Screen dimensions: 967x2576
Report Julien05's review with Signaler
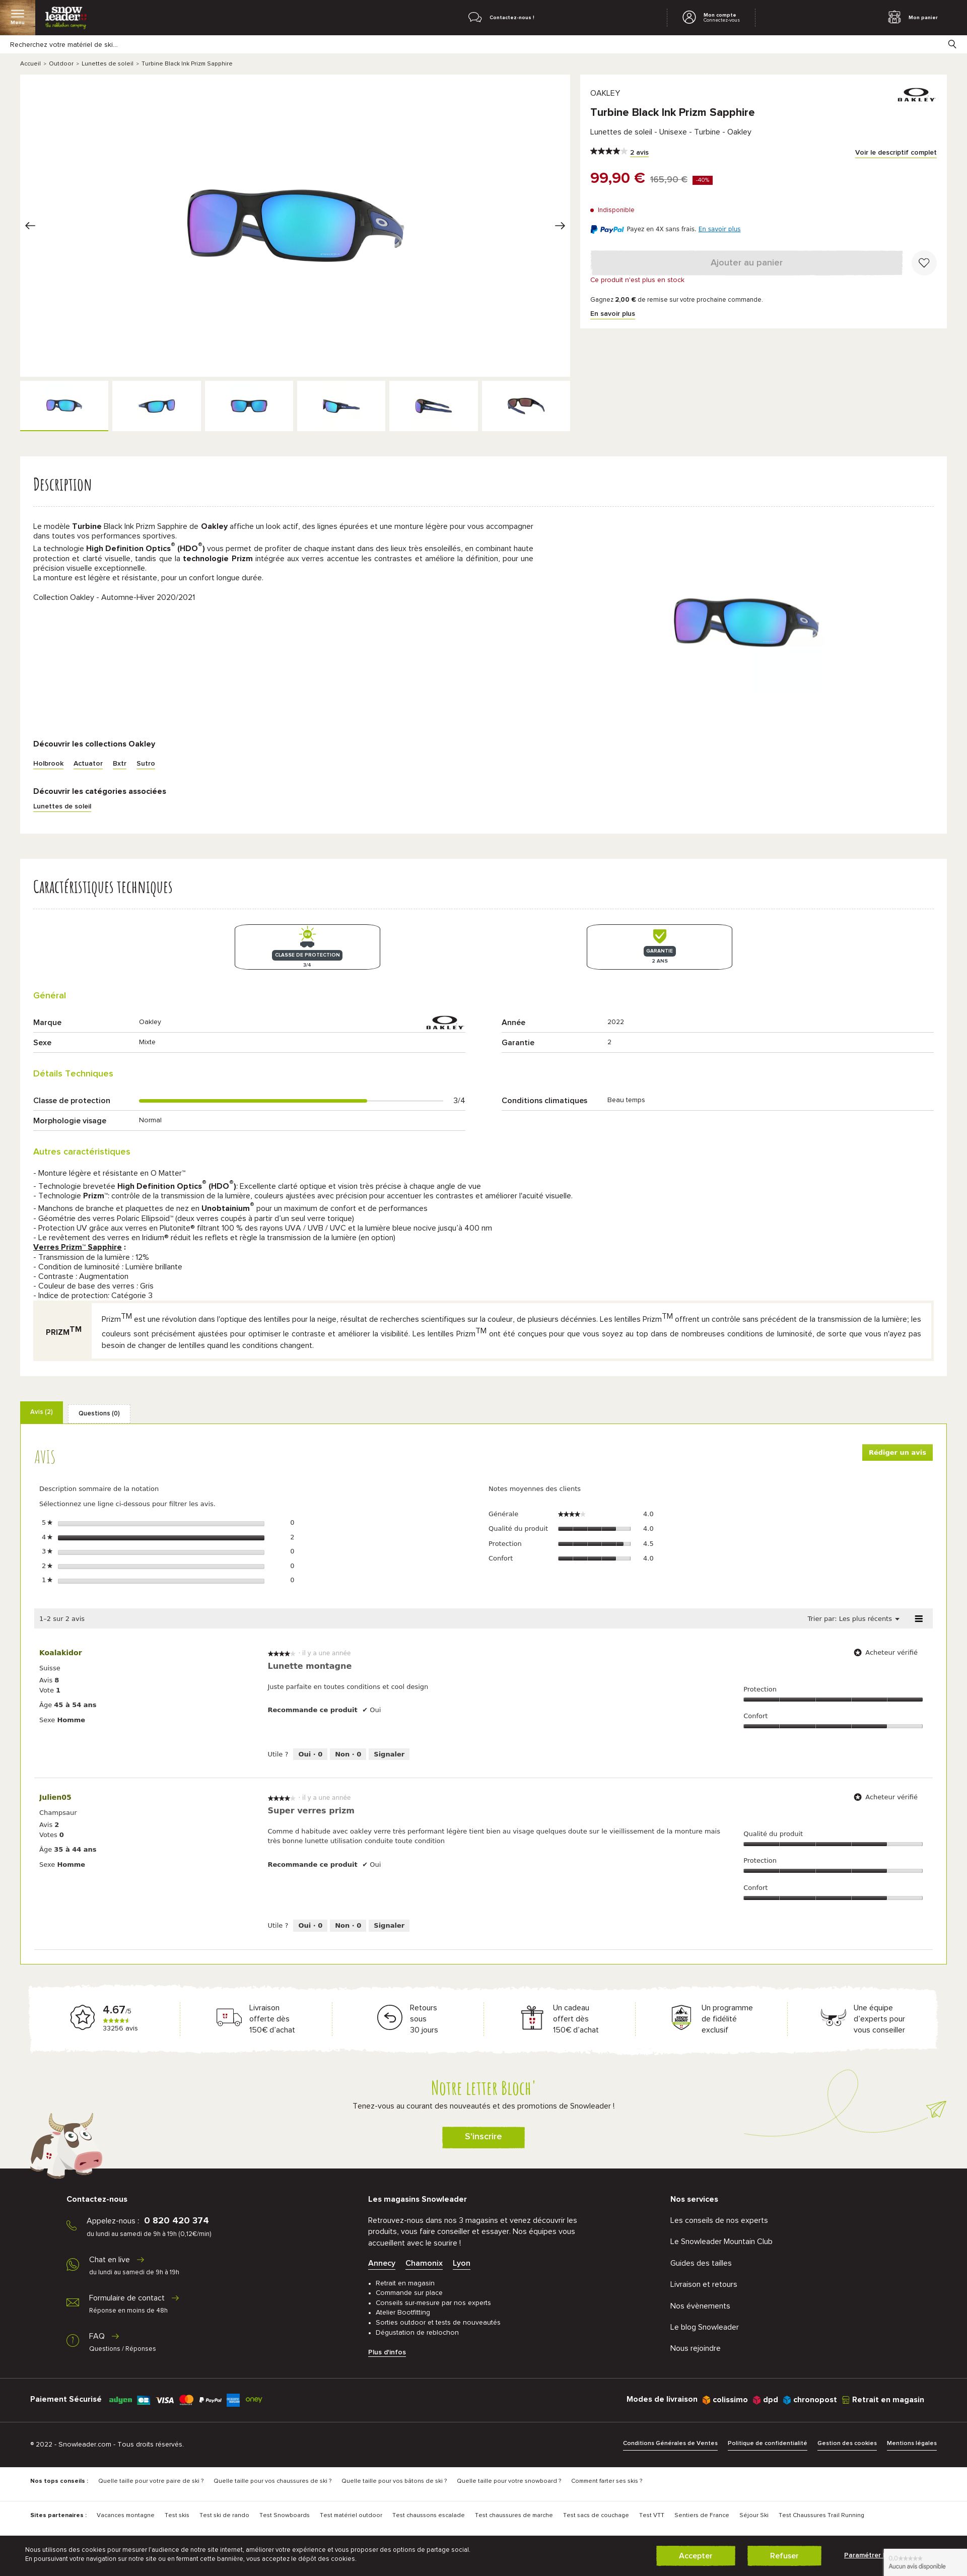pyautogui.click(x=389, y=1925)
